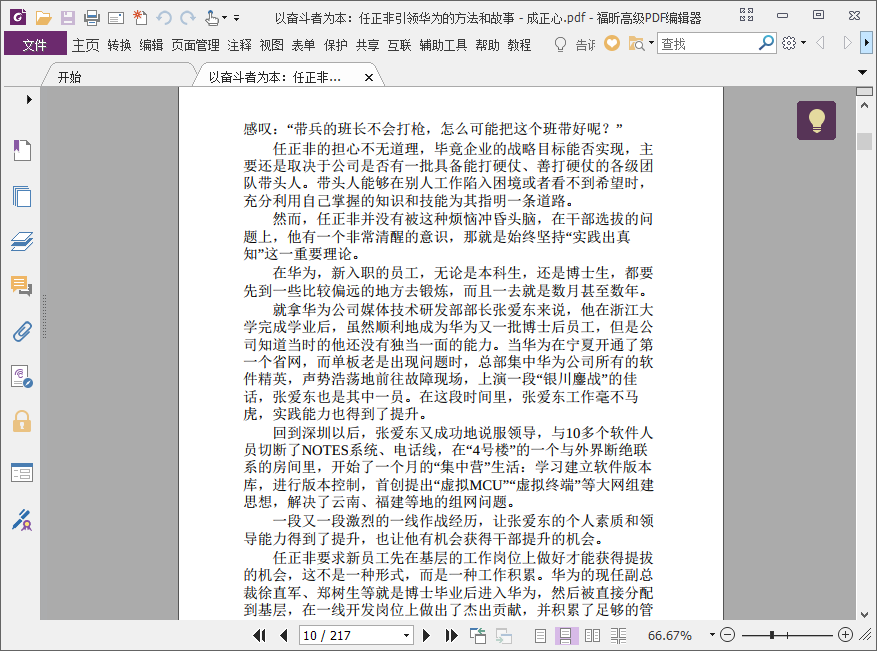Open the tab list dropdown arrow
The height and width of the screenshot is (651, 877).
coord(862,72)
